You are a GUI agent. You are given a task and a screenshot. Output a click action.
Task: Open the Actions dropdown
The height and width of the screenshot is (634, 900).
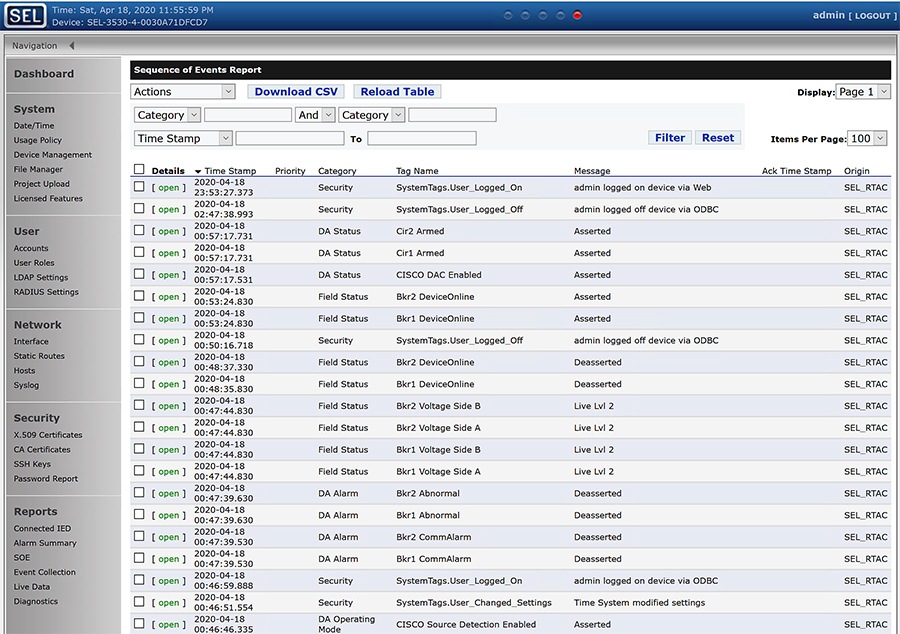[183, 92]
